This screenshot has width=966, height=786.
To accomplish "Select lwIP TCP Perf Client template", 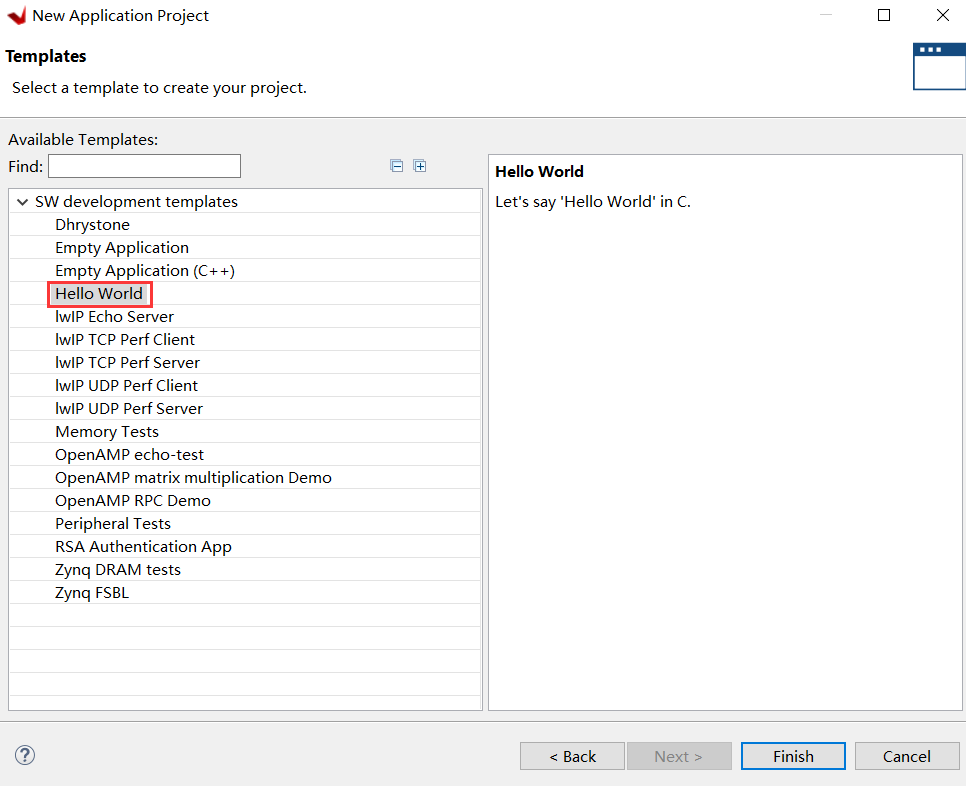I will pyautogui.click(x=125, y=340).
